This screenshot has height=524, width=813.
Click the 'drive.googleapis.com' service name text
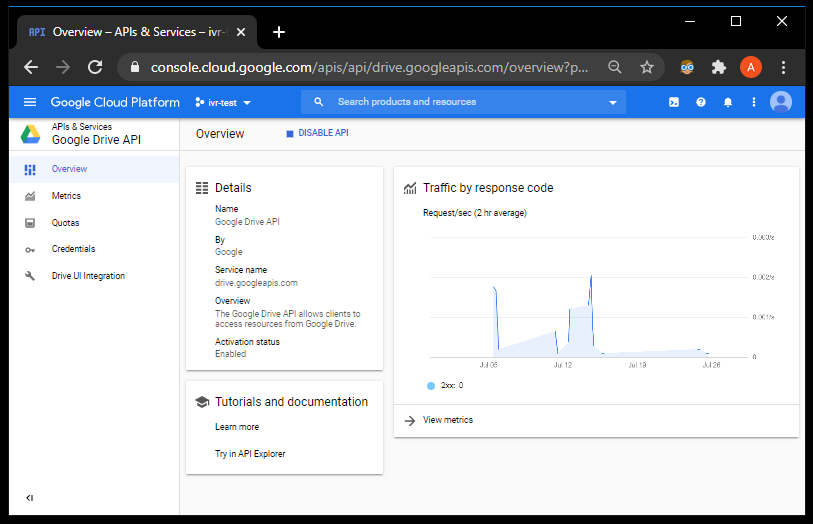pyautogui.click(x=256, y=283)
